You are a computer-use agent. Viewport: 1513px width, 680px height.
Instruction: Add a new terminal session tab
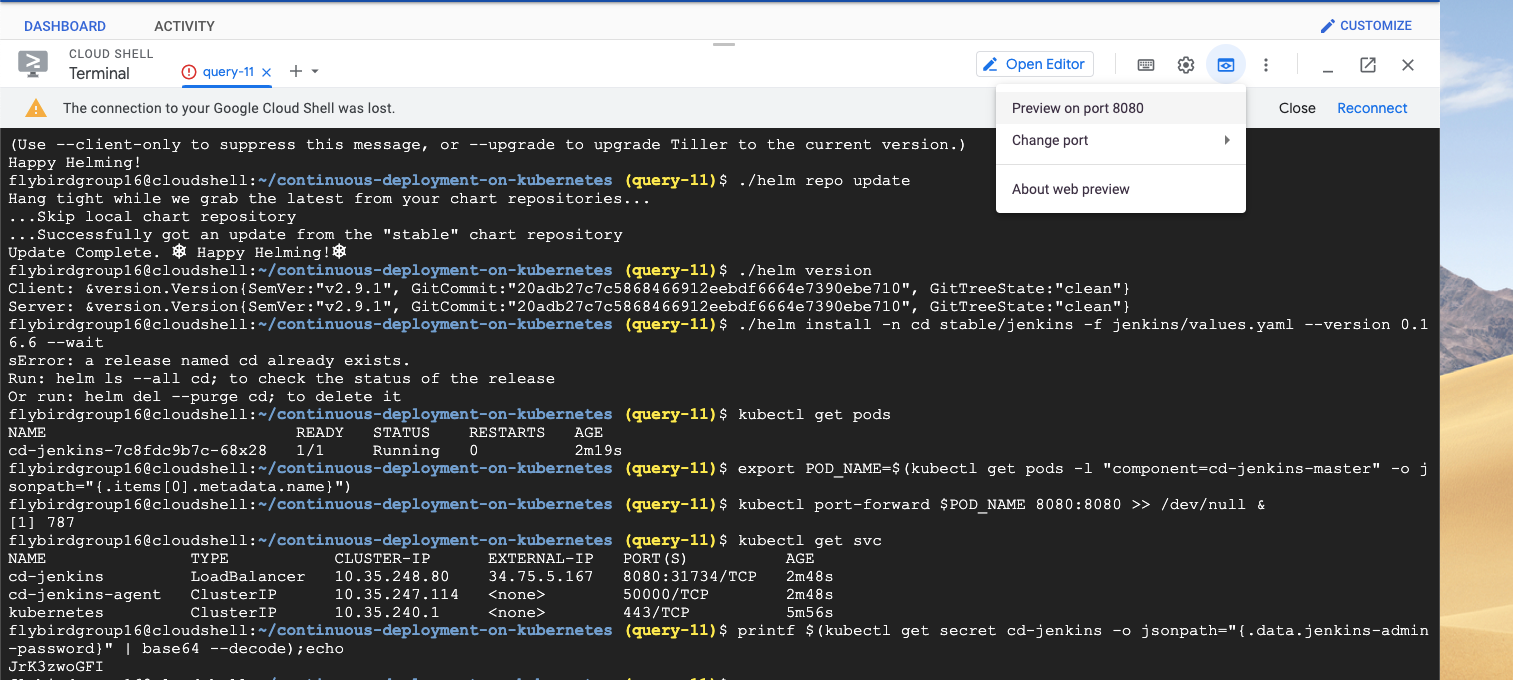point(295,71)
